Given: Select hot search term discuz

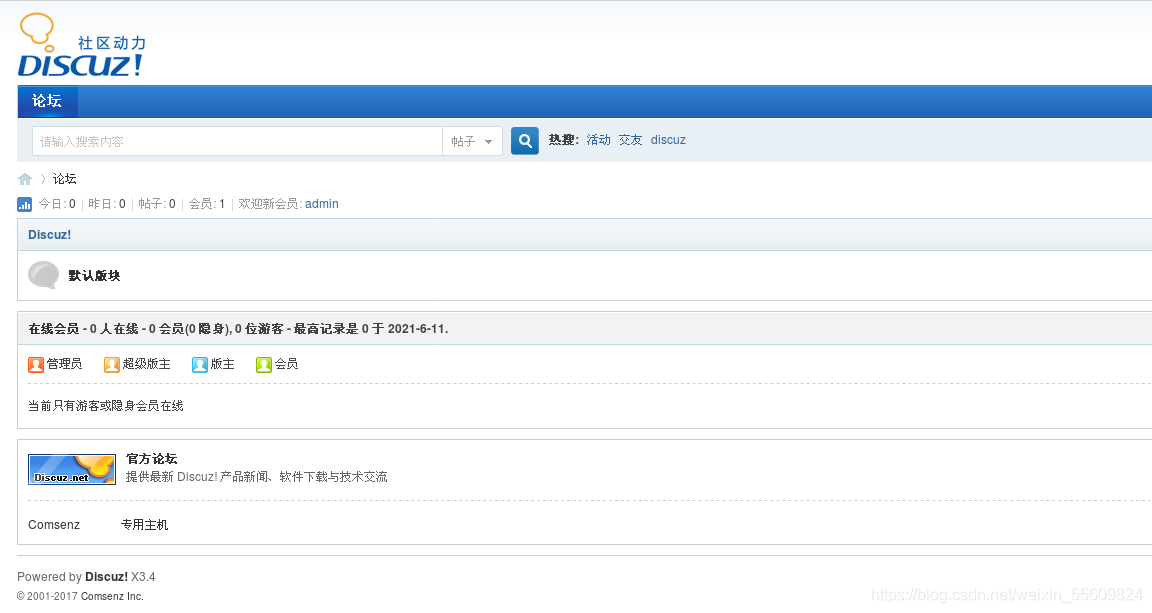Looking at the screenshot, I should pos(668,140).
